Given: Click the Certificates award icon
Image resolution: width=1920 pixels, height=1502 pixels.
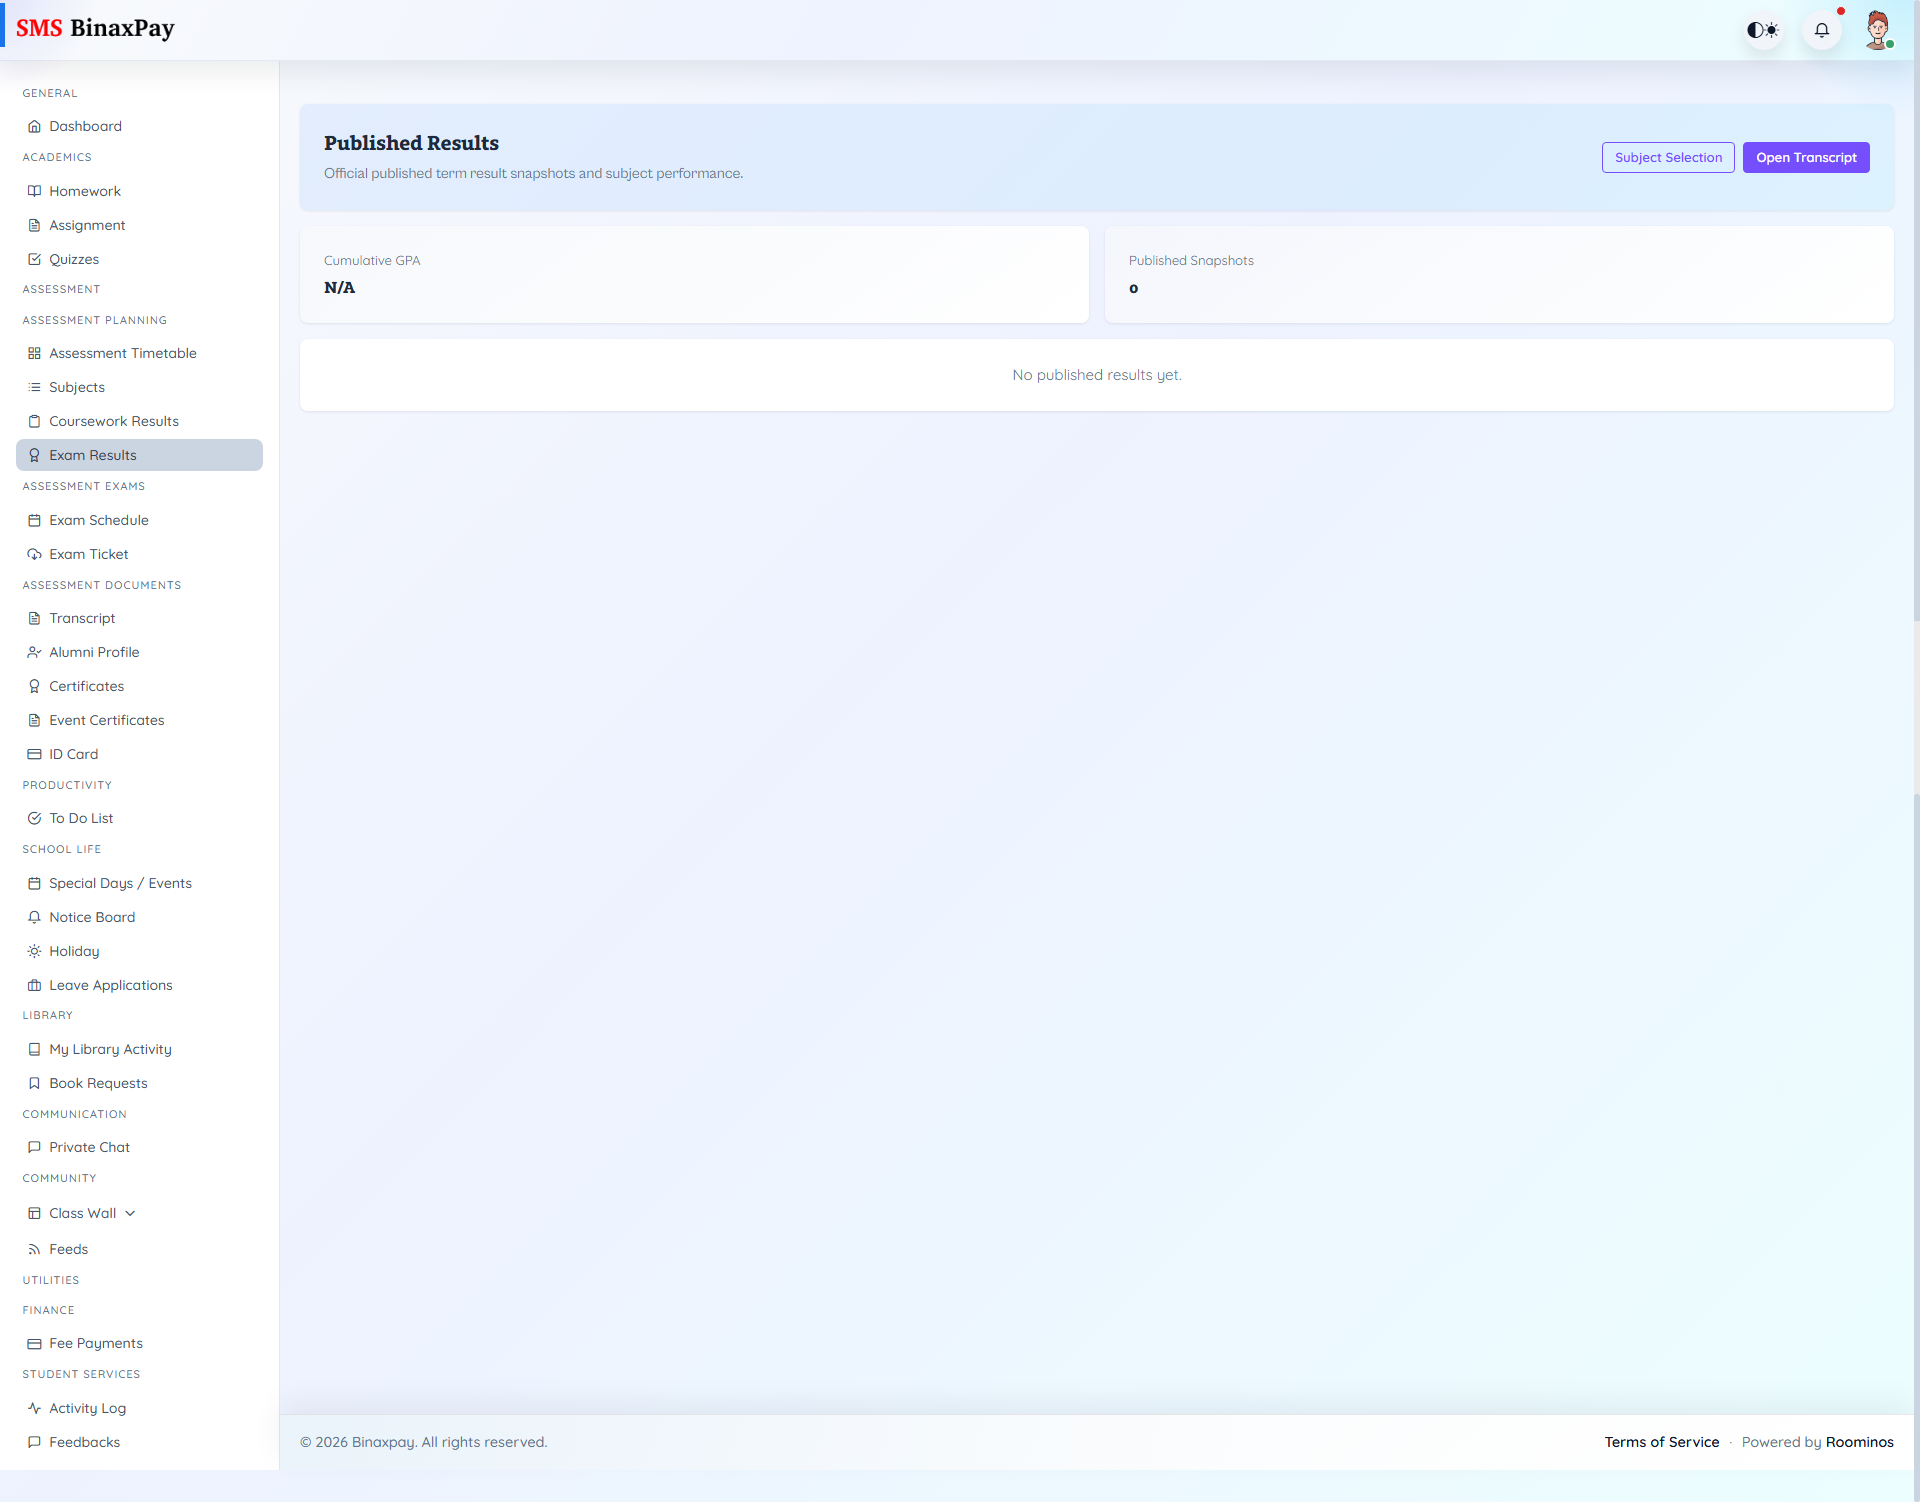Looking at the screenshot, I should 34,686.
